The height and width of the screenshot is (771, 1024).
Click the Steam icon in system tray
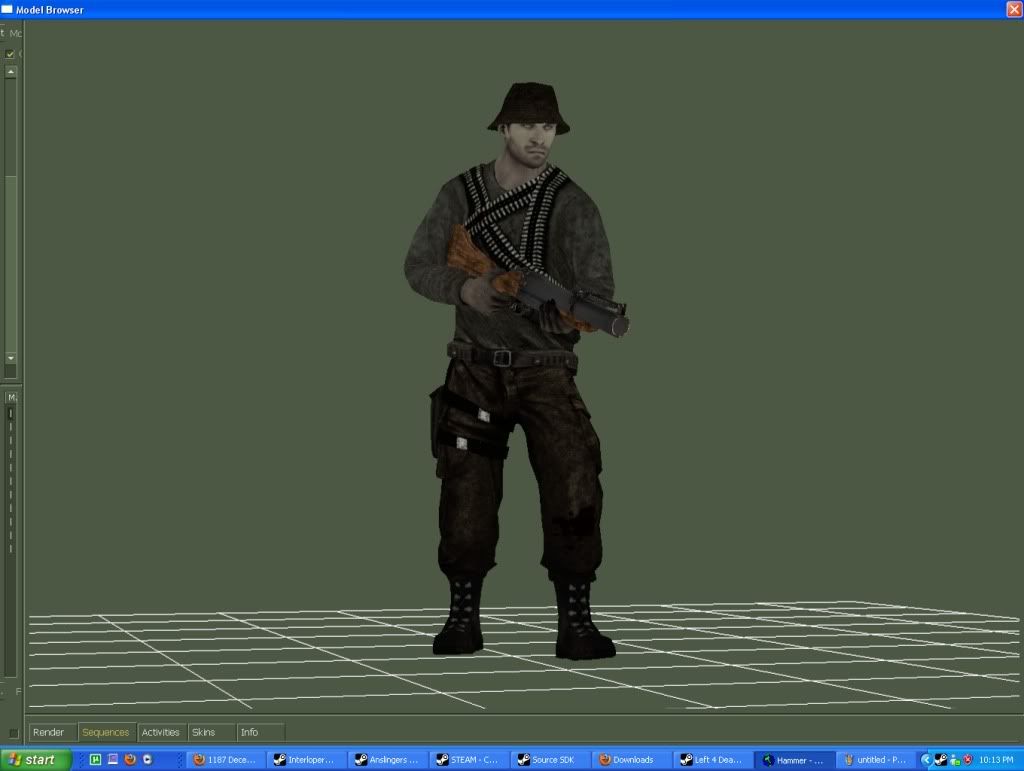[x=941, y=760]
